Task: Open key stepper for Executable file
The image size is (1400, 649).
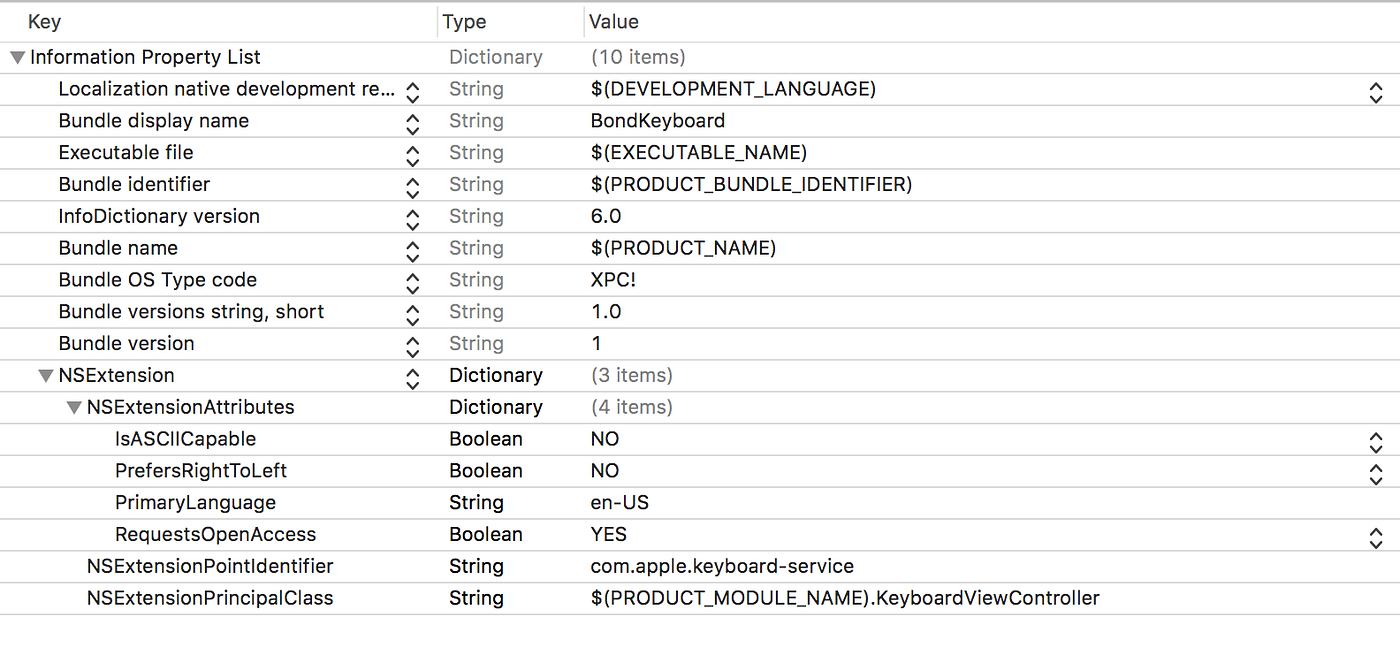Action: [x=412, y=156]
